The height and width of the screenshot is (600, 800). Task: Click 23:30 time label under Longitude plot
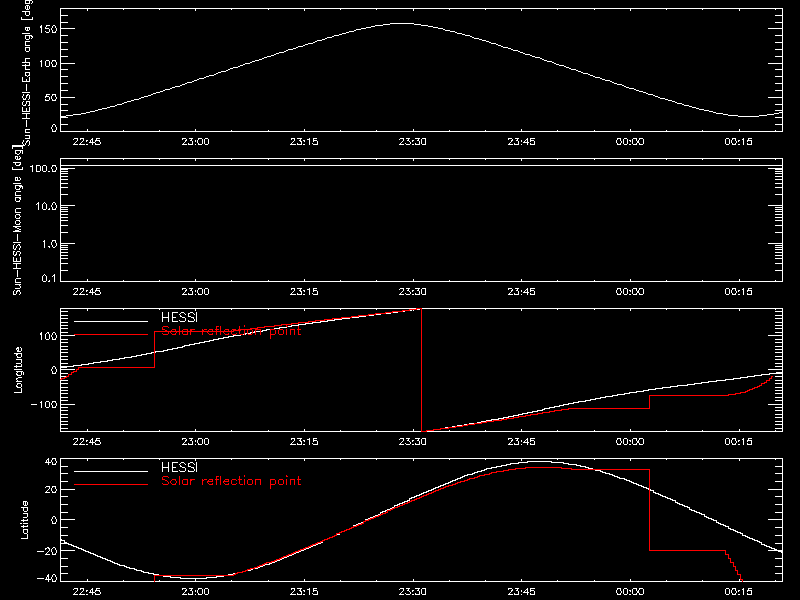click(x=413, y=442)
